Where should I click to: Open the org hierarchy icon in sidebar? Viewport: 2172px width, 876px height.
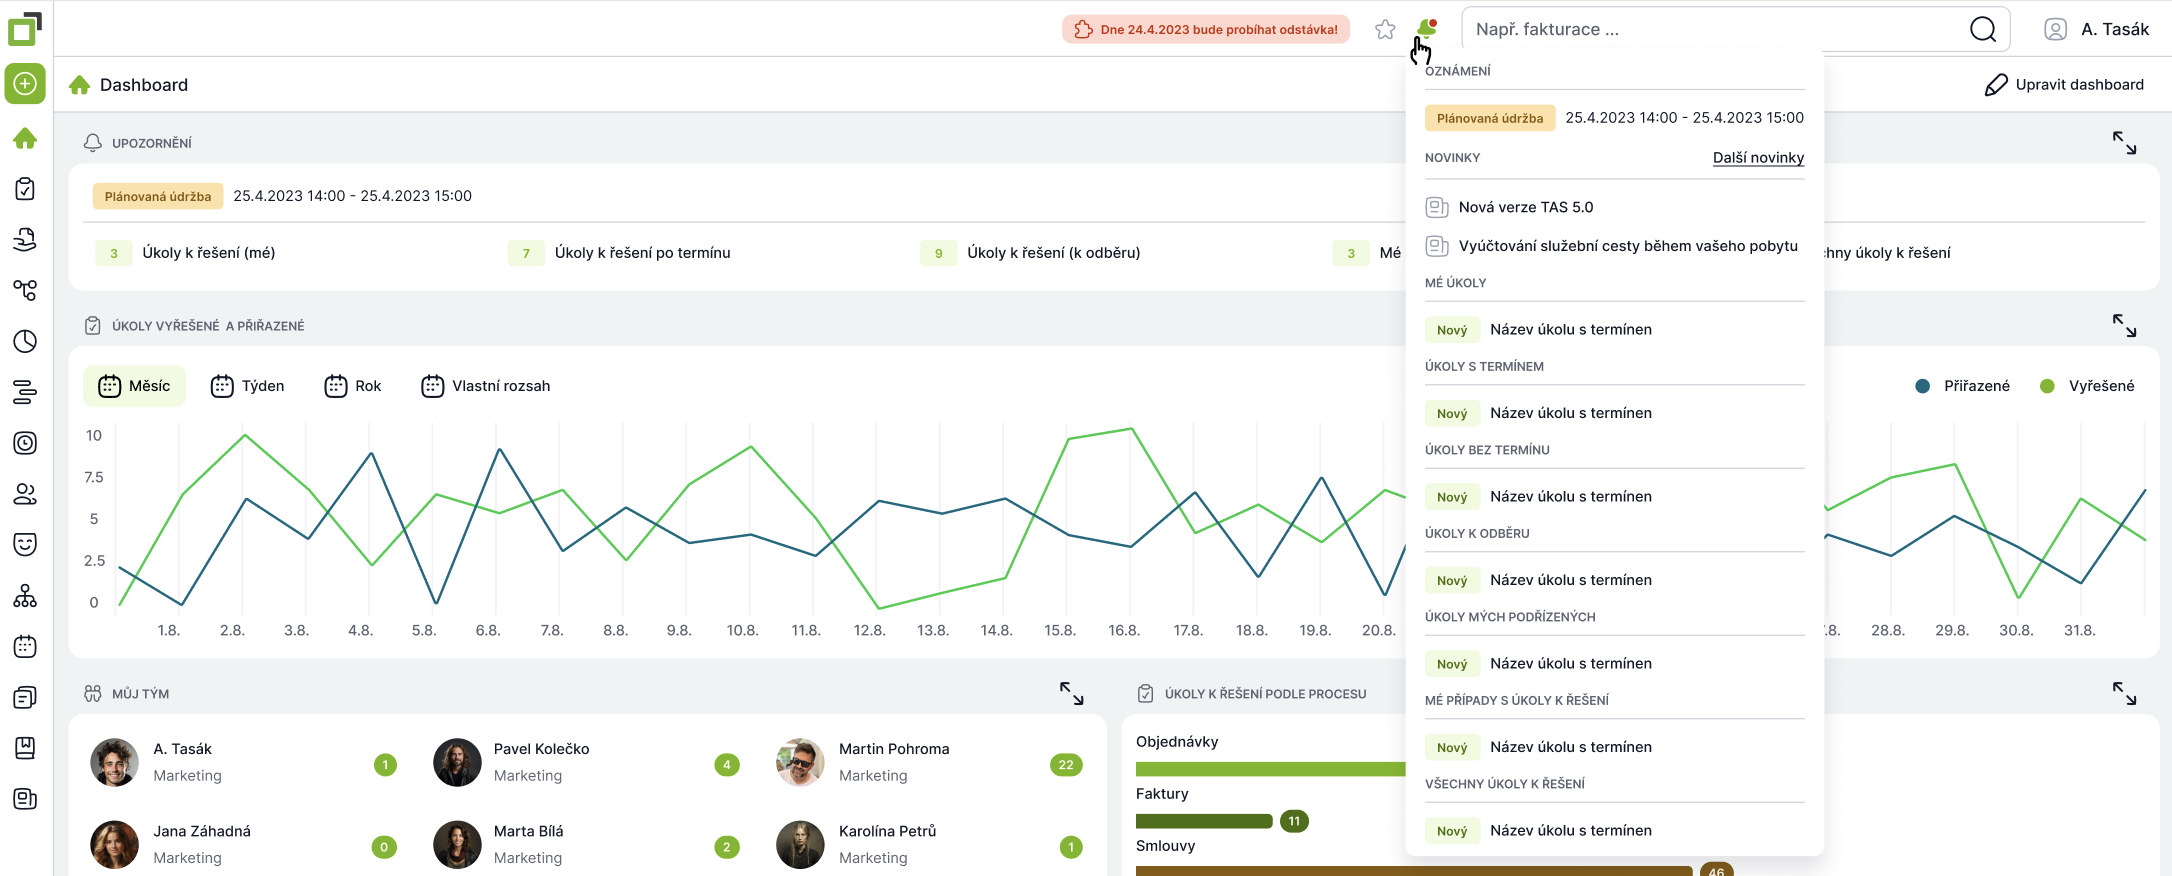click(25, 596)
